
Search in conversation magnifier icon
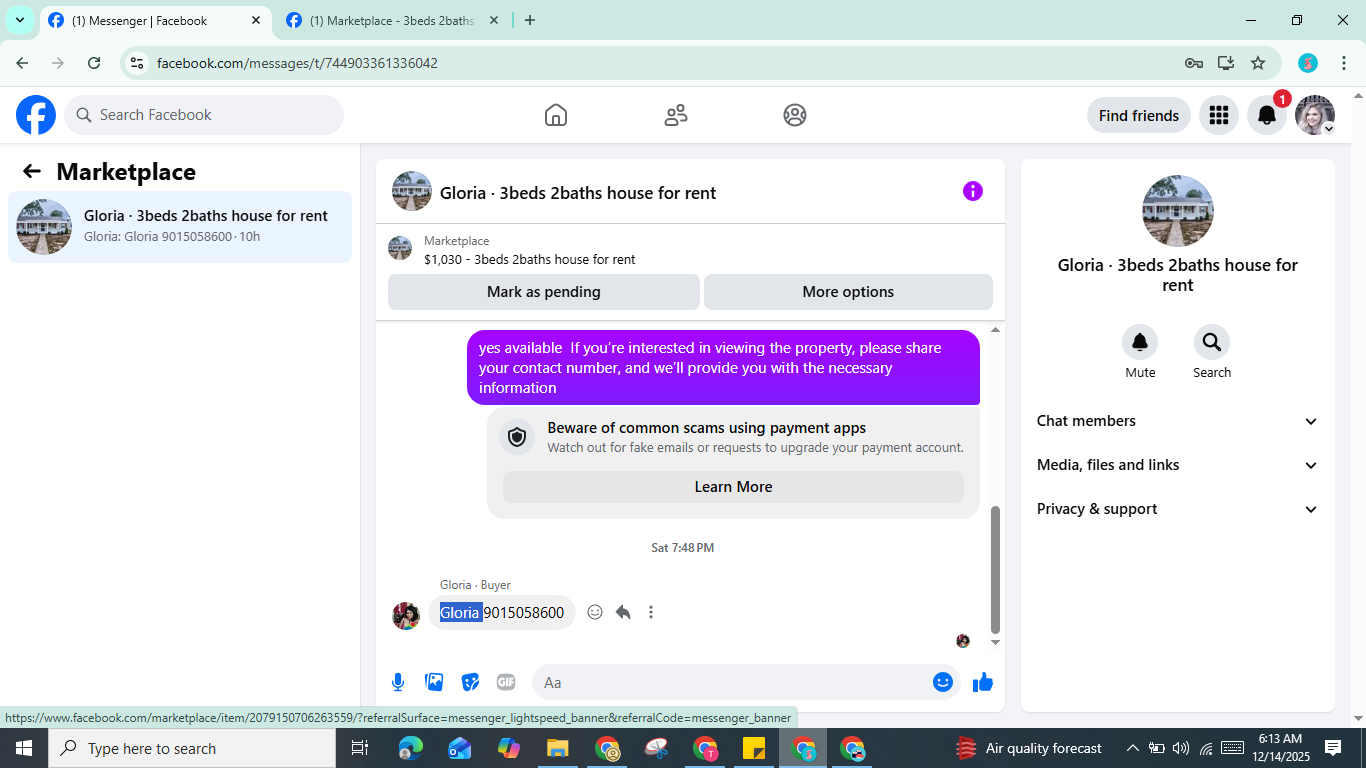coord(1212,343)
